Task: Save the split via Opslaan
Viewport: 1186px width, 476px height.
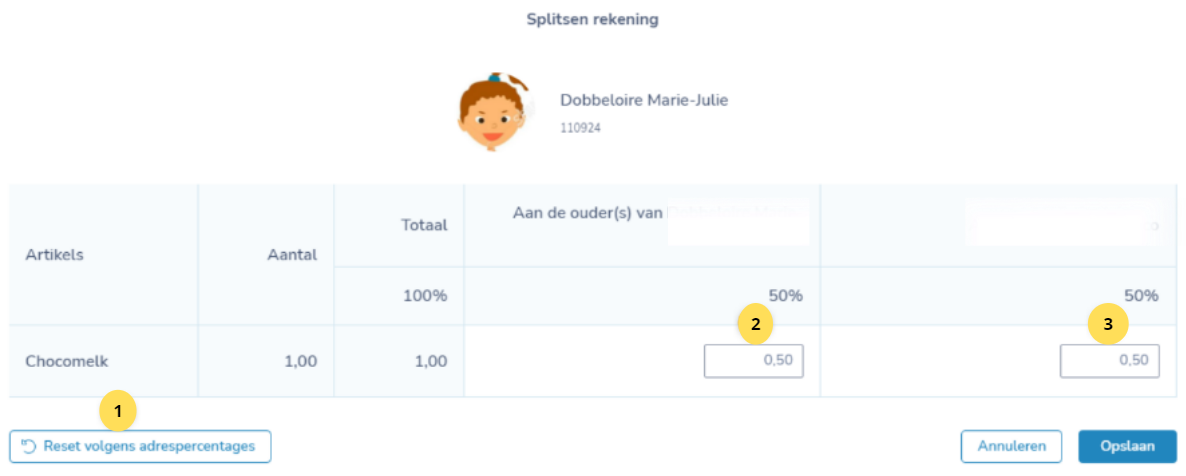Action: click(x=1127, y=446)
